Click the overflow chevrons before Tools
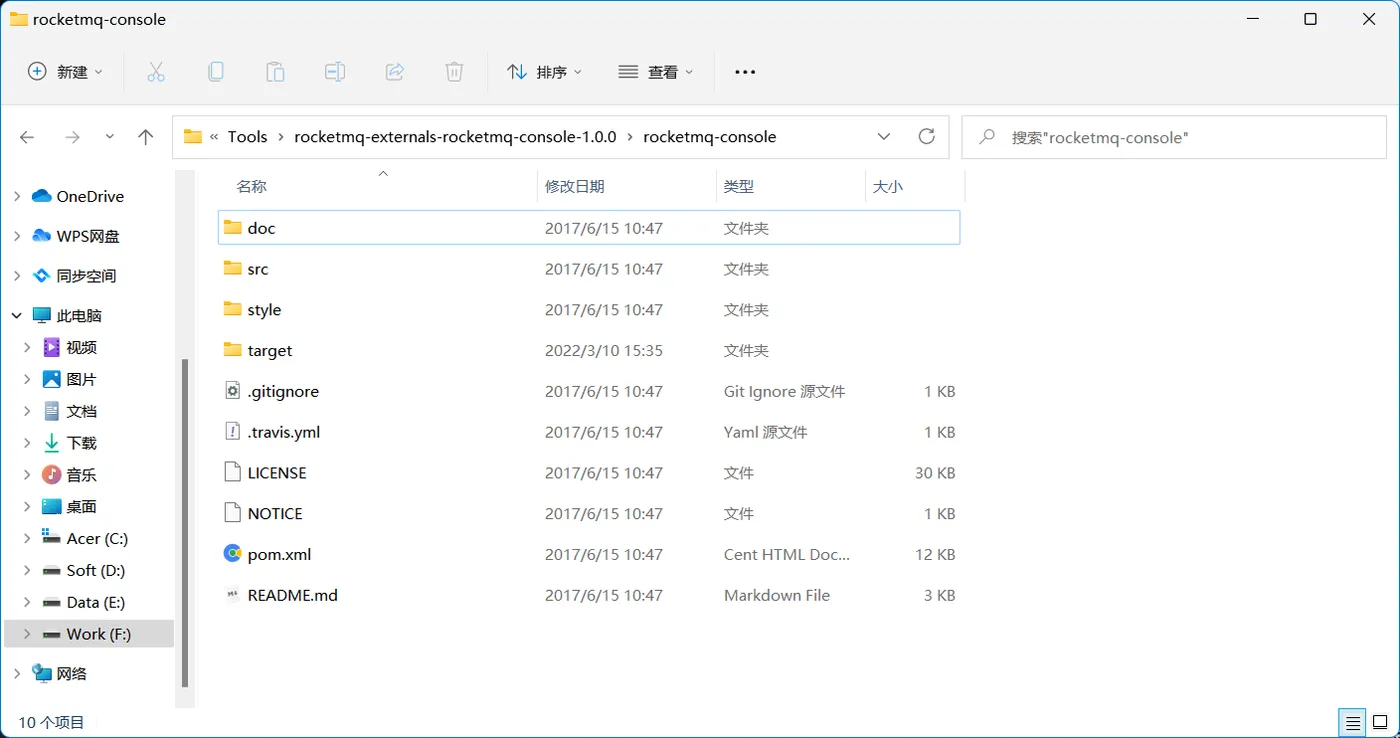This screenshot has height=738, width=1400. pos(214,137)
